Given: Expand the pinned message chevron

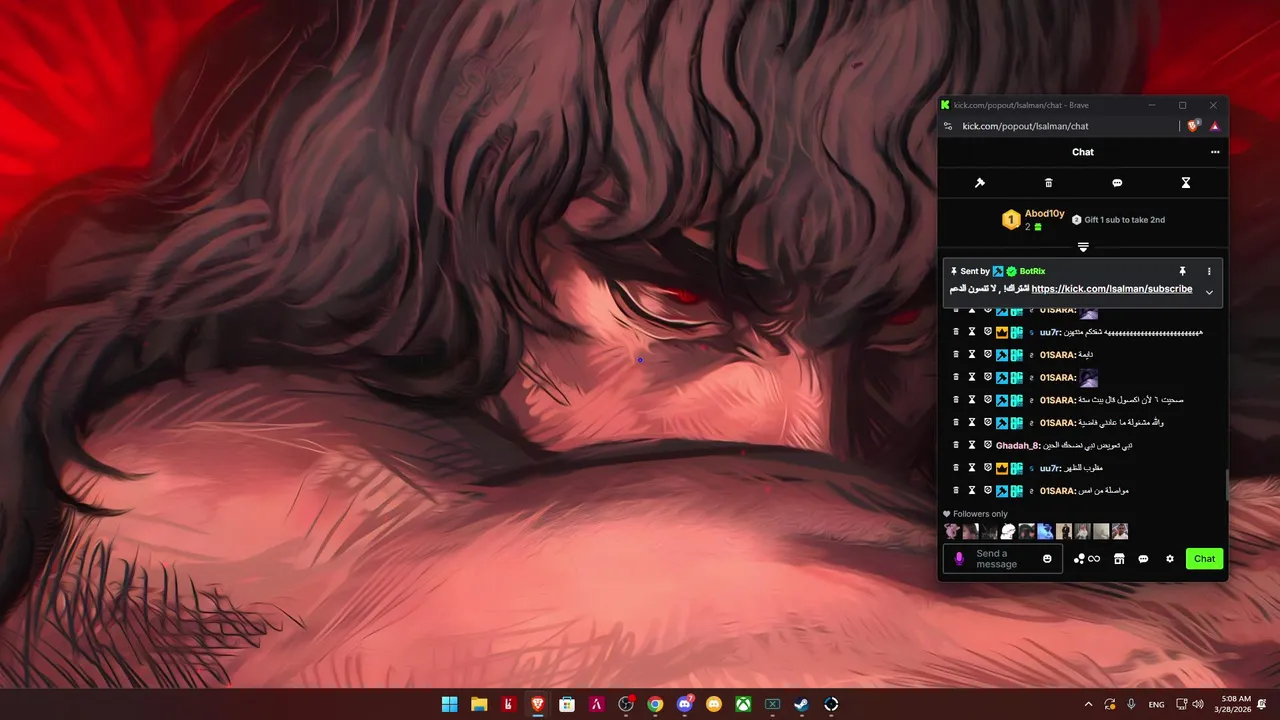Looking at the screenshot, I should 1209,292.
